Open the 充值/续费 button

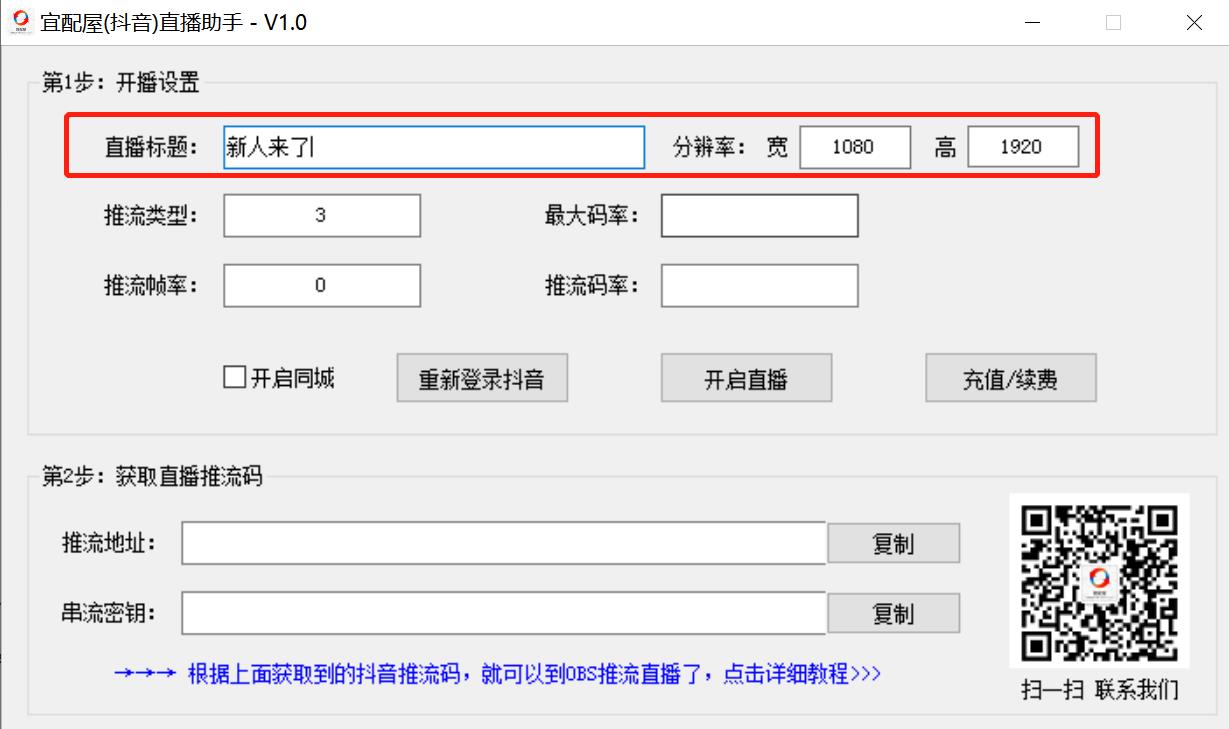coord(1011,378)
